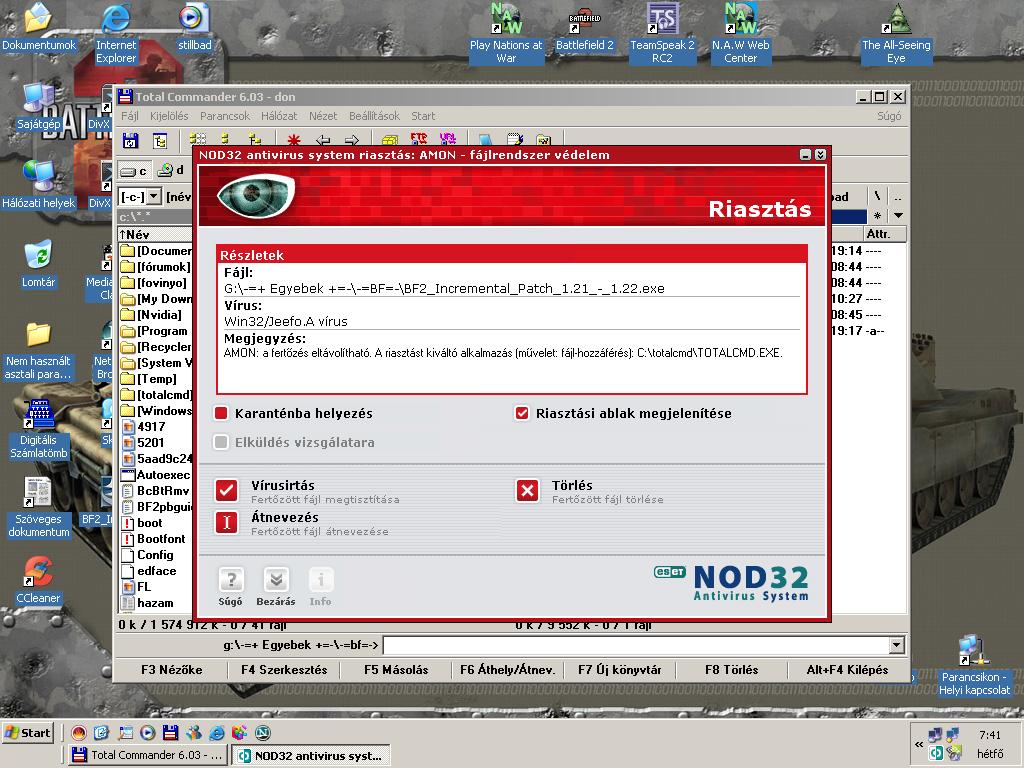Launch CCleaner from the desktop
Screen dimensions: 1024x768
point(38,573)
